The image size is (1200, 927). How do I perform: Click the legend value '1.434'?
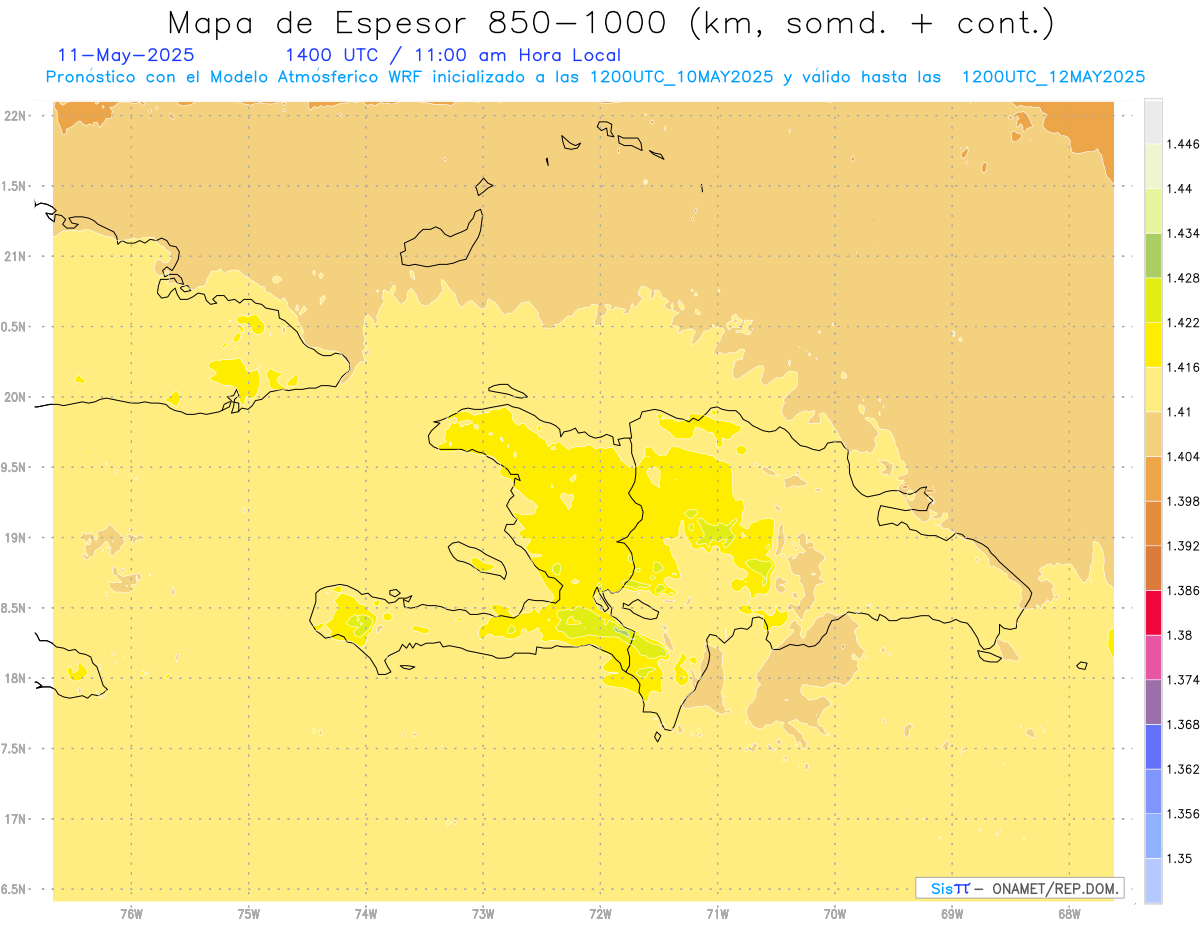click(1184, 233)
